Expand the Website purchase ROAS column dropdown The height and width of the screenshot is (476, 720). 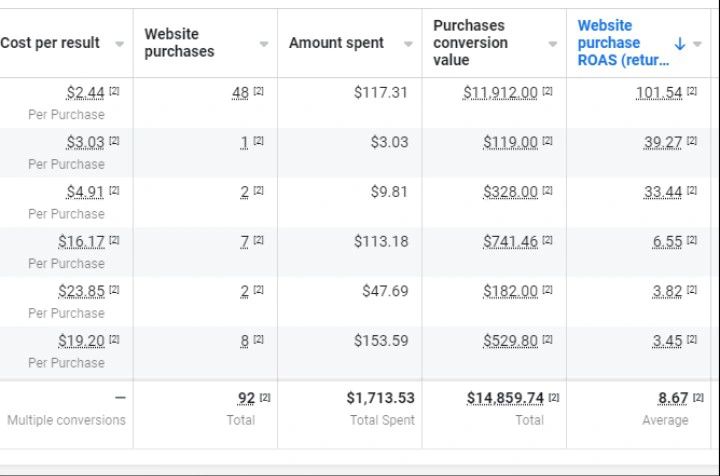(x=697, y=44)
